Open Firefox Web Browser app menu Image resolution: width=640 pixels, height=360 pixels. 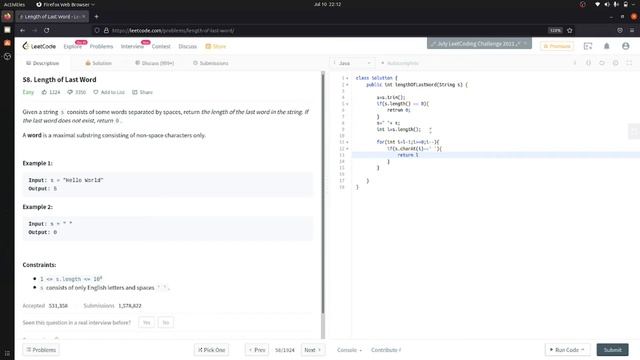(x=65, y=4)
